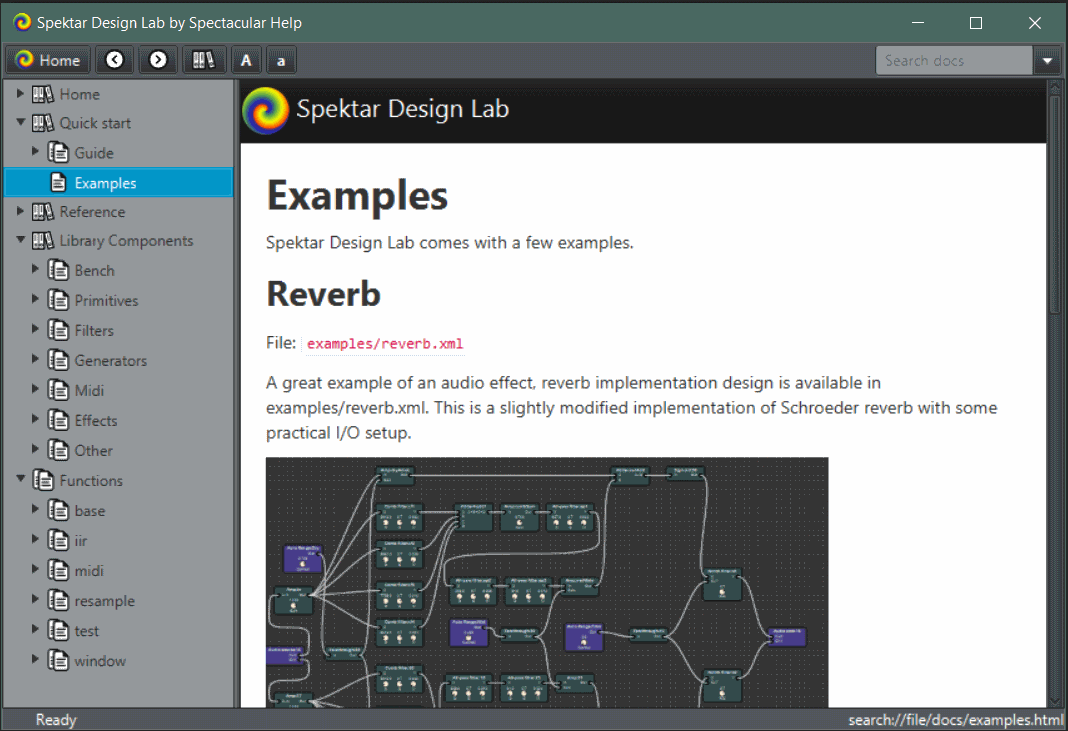The width and height of the screenshot is (1068, 731).
Task: Click the Spektar spiral logo in header
Action: tap(266, 110)
